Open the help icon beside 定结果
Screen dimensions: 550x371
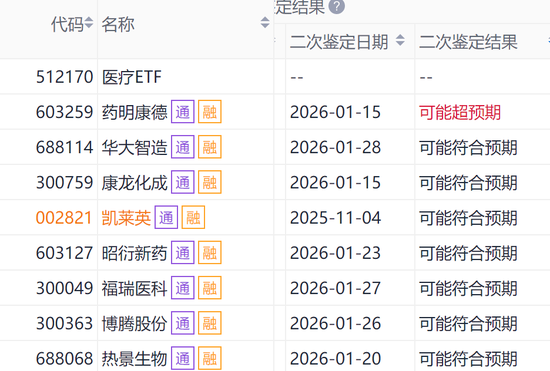click(x=337, y=7)
